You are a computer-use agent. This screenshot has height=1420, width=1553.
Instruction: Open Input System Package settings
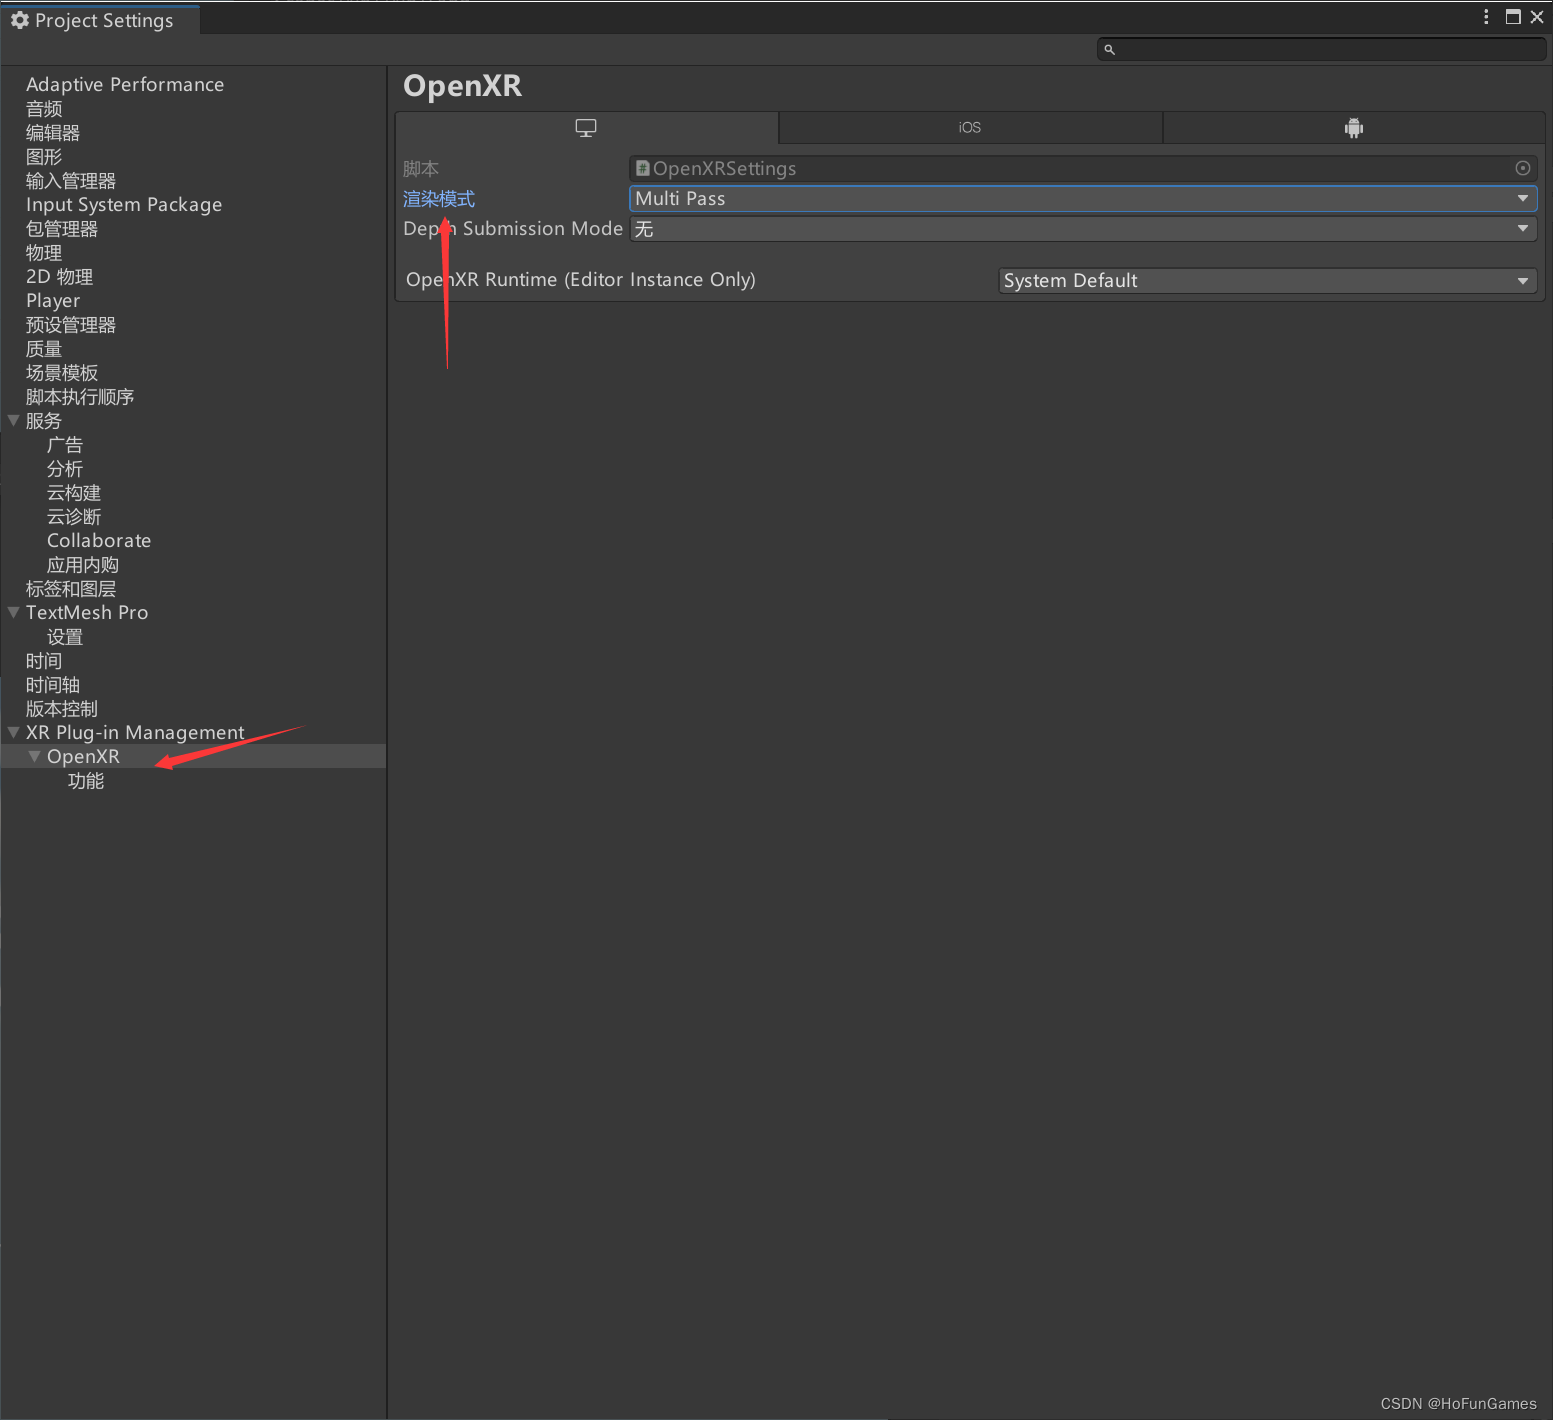point(124,205)
